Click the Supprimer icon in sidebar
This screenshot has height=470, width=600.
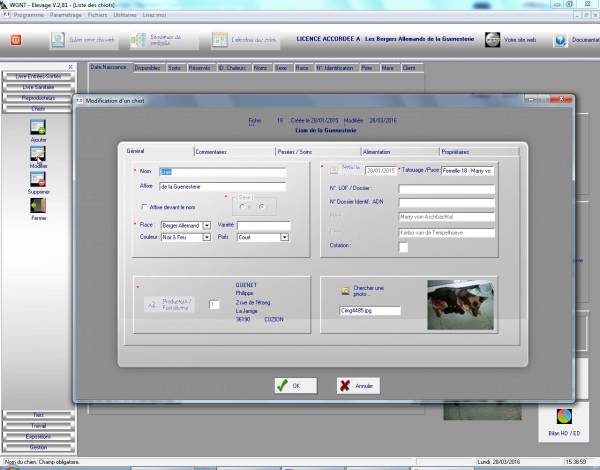38,180
